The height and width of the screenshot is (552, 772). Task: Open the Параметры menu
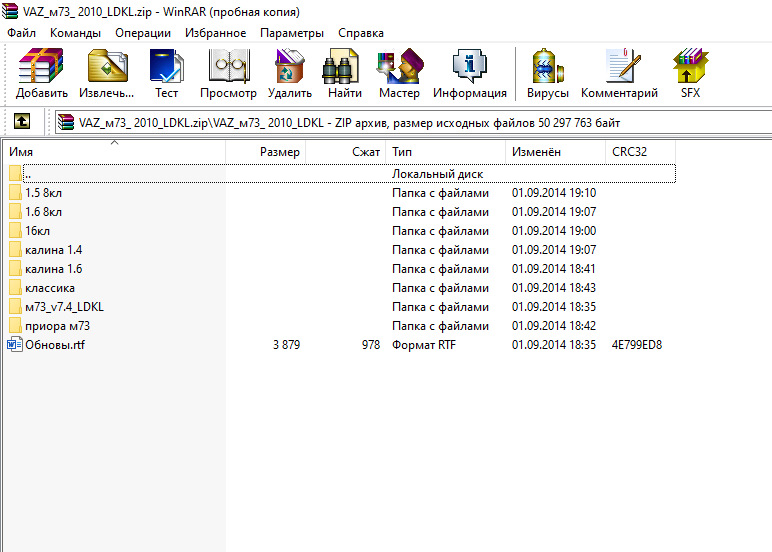[x=292, y=33]
